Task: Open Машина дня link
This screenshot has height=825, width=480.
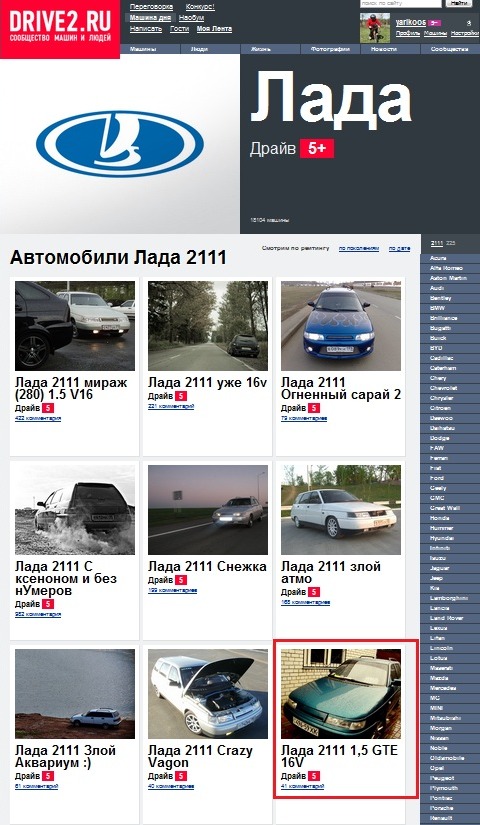Action: pyautogui.click(x=151, y=18)
